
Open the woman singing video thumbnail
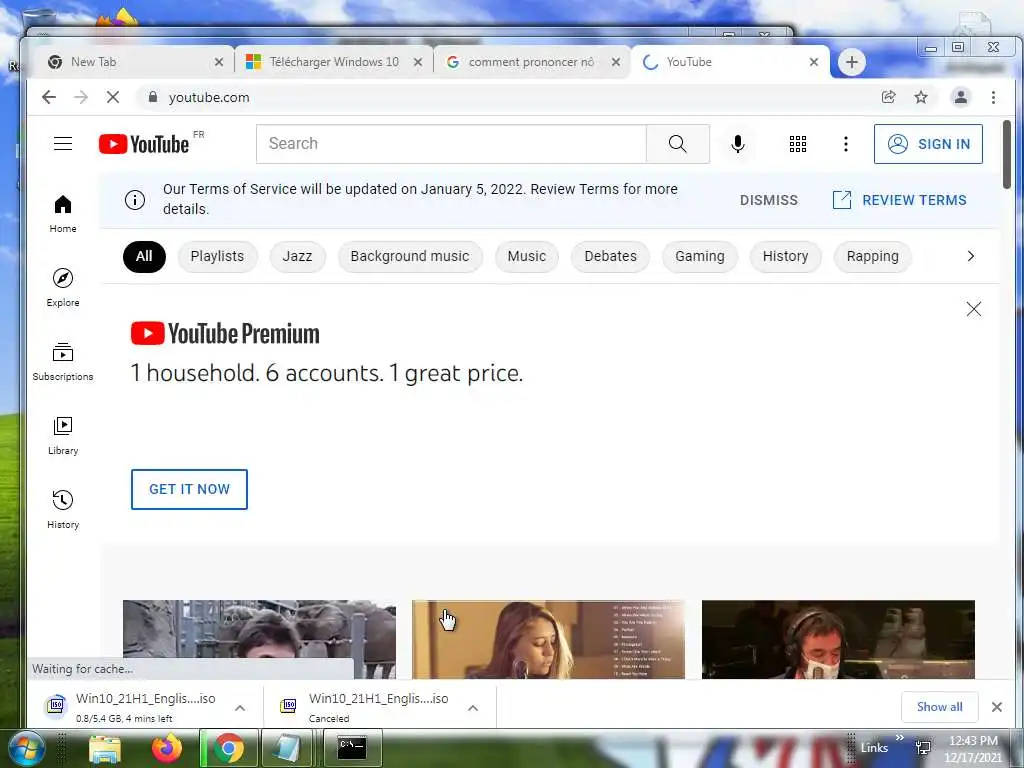click(x=549, y=639)
